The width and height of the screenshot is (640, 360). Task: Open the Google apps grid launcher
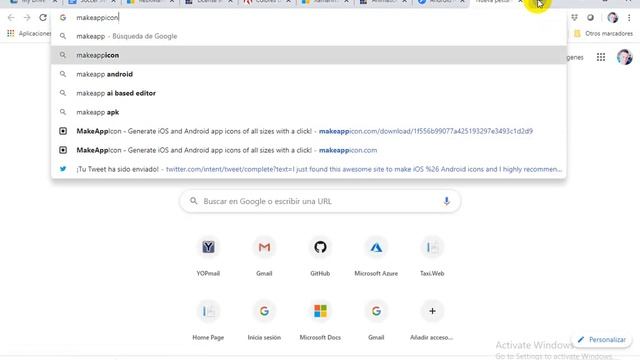point(601,57)
